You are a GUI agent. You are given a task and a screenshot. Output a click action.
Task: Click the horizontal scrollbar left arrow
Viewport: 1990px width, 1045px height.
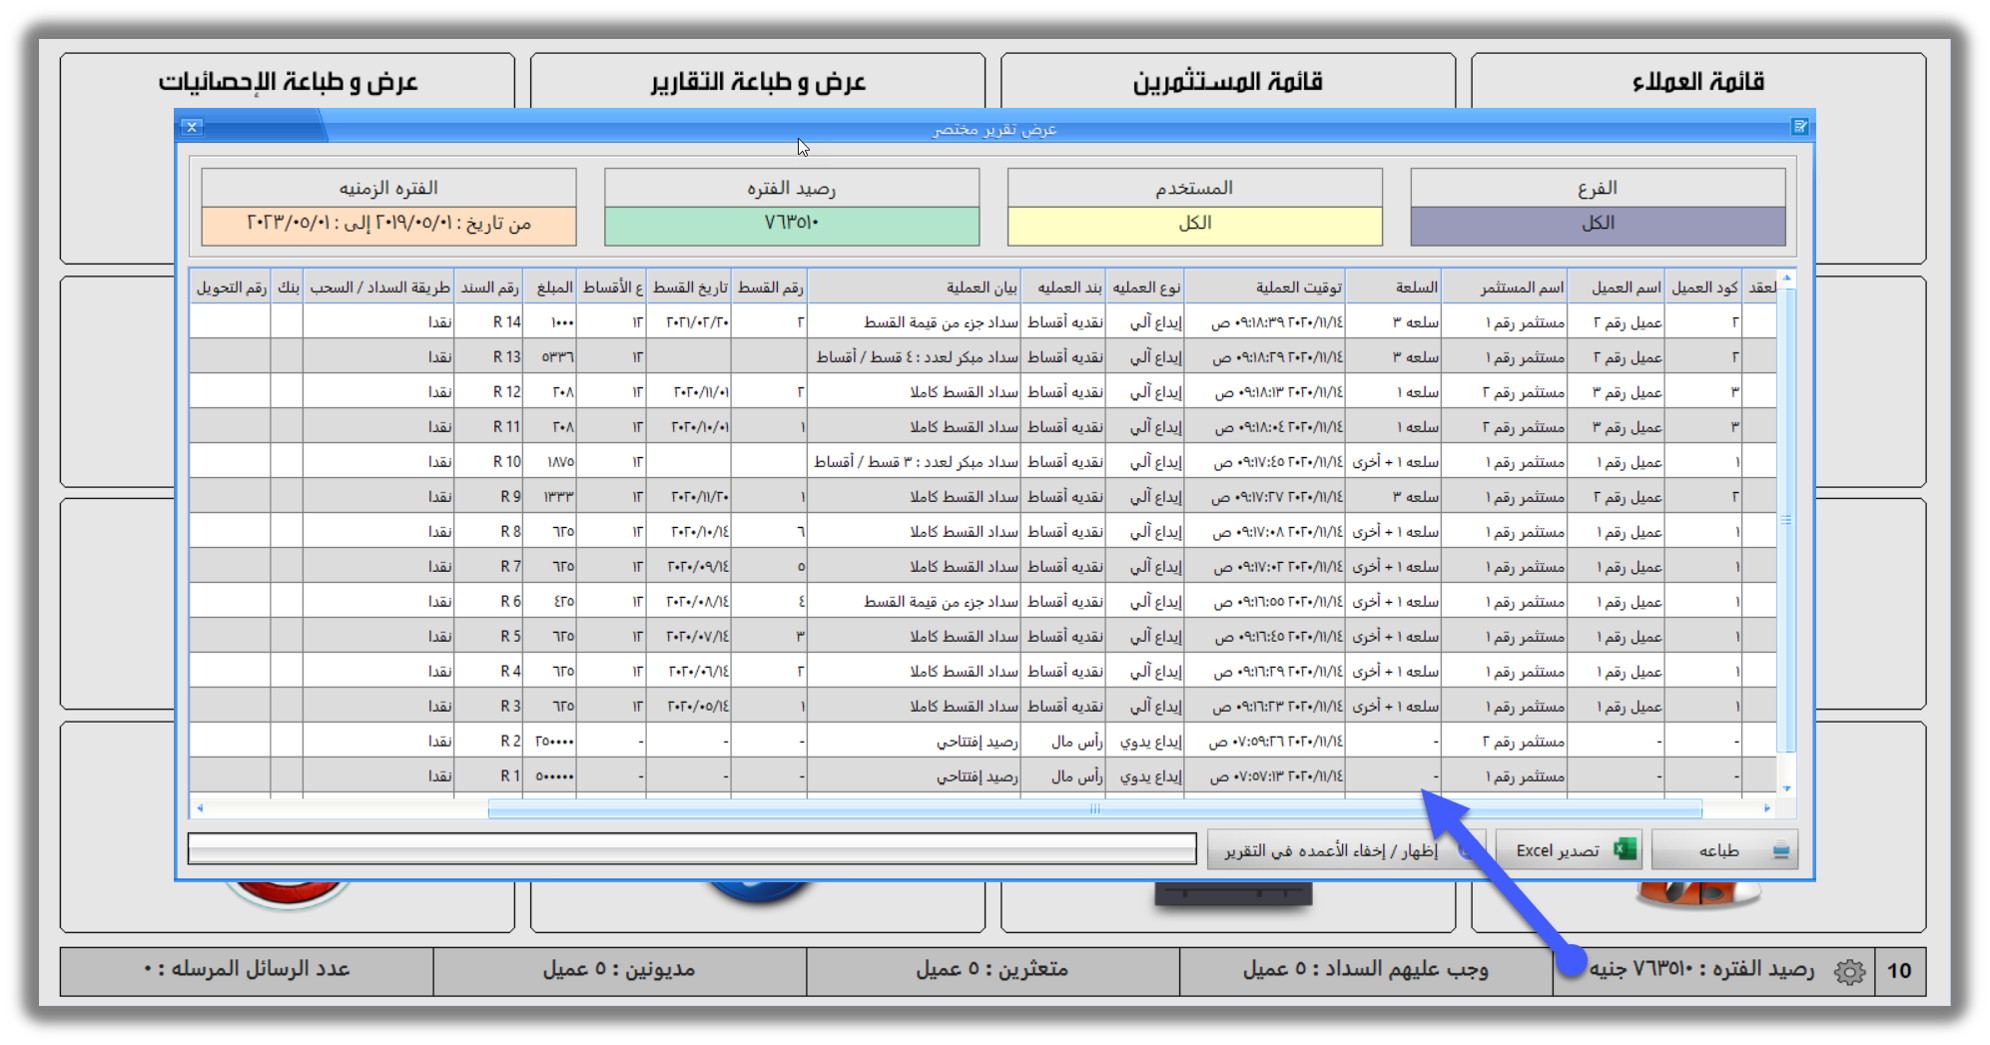click(x=200, y=808)
